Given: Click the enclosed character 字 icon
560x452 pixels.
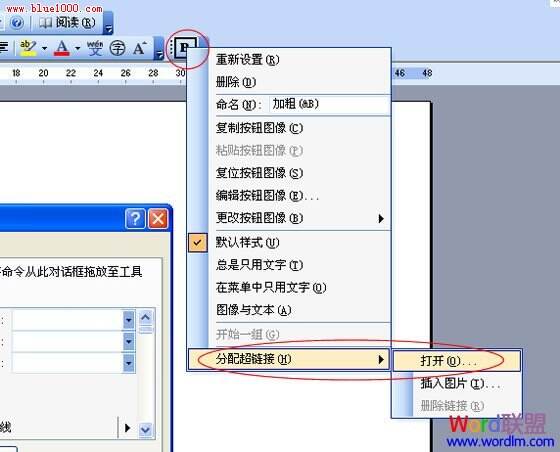Looking at the screenshot, I should point(117,48).
